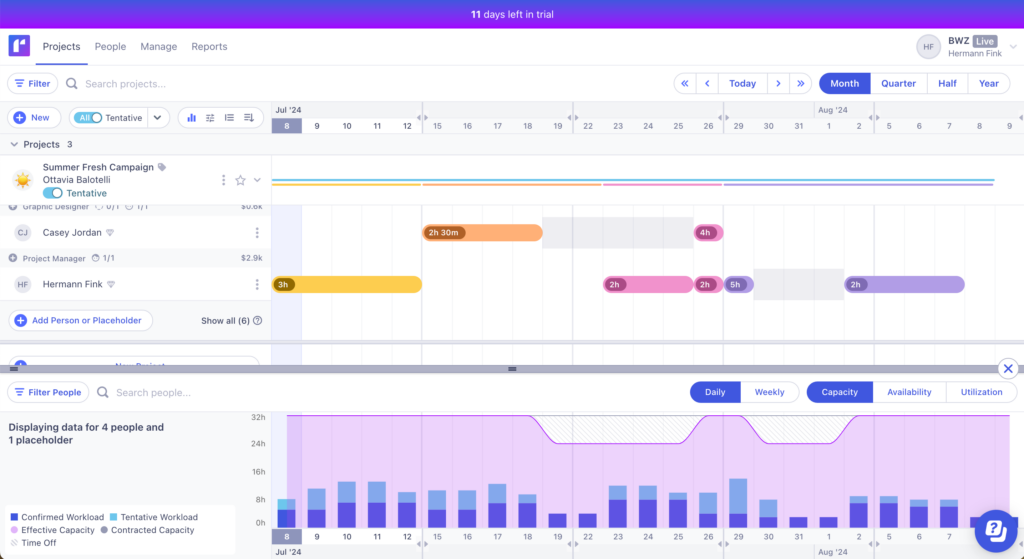Star the Summer Fresh Campaign project
This screenshot has height=559, width=1024.
pyautogui.click(x=240, y=180)
